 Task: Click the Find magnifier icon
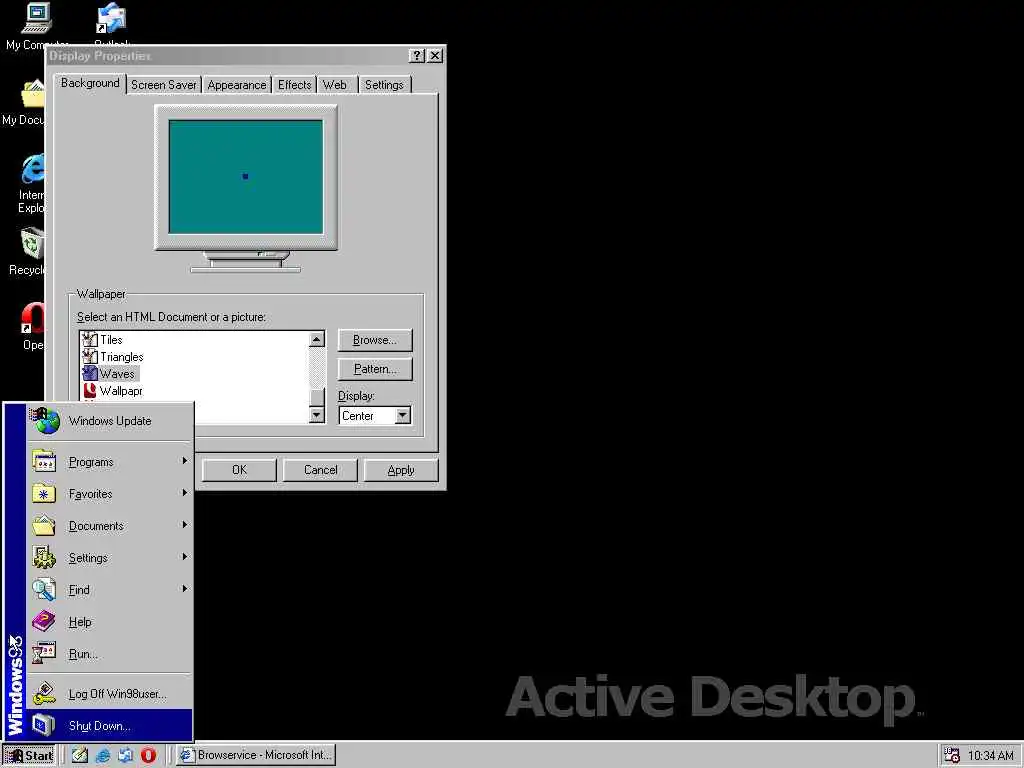click(x=44, y=589)
